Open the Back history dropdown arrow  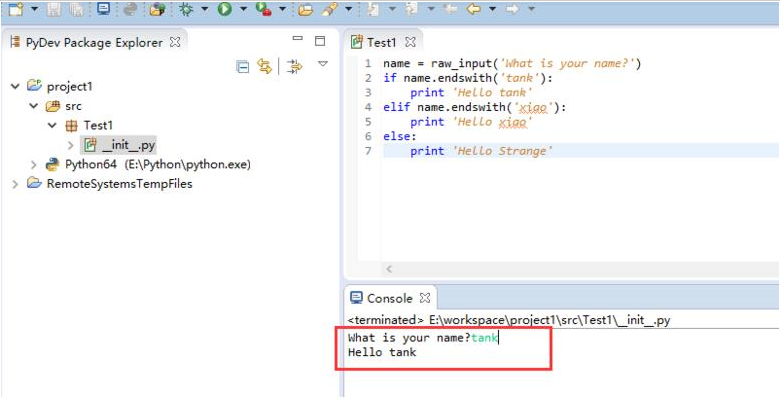(492, 9)
